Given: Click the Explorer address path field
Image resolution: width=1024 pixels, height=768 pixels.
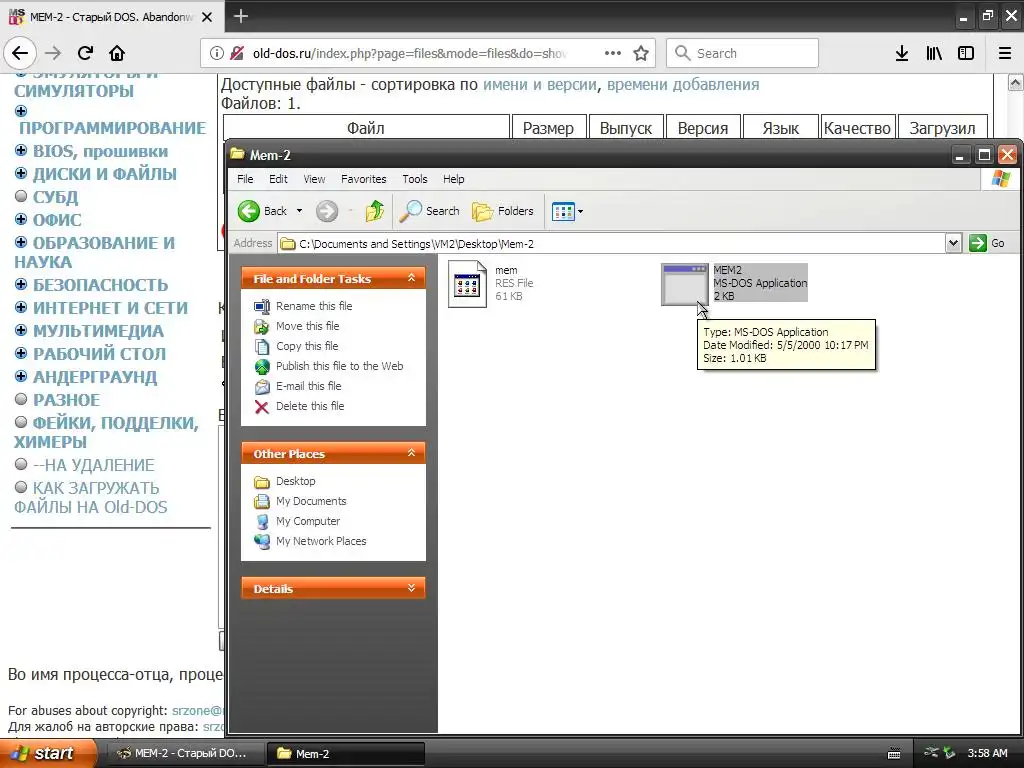Looking at the screenshot, I should 612,244.
